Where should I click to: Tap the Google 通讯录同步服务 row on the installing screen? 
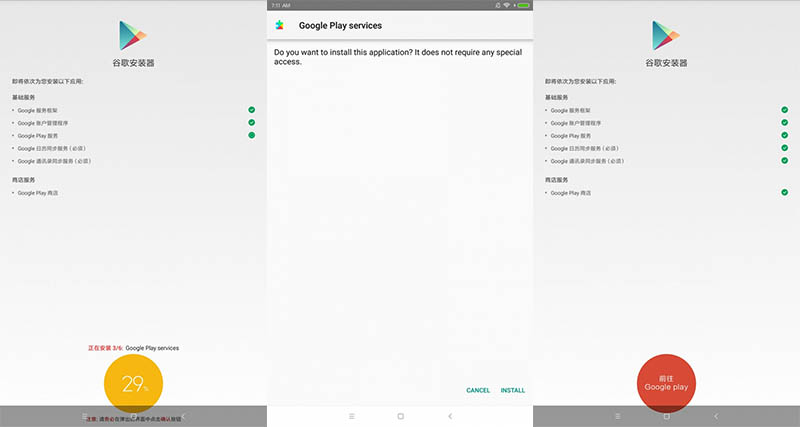point(133,161)
